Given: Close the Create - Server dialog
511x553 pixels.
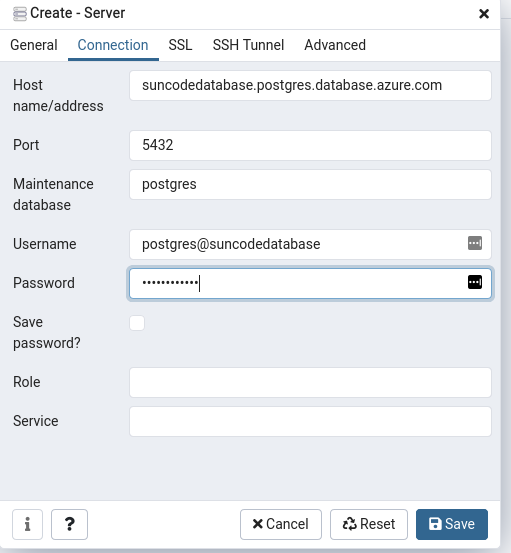Looking at the screenshot, I should click(484, 14).
